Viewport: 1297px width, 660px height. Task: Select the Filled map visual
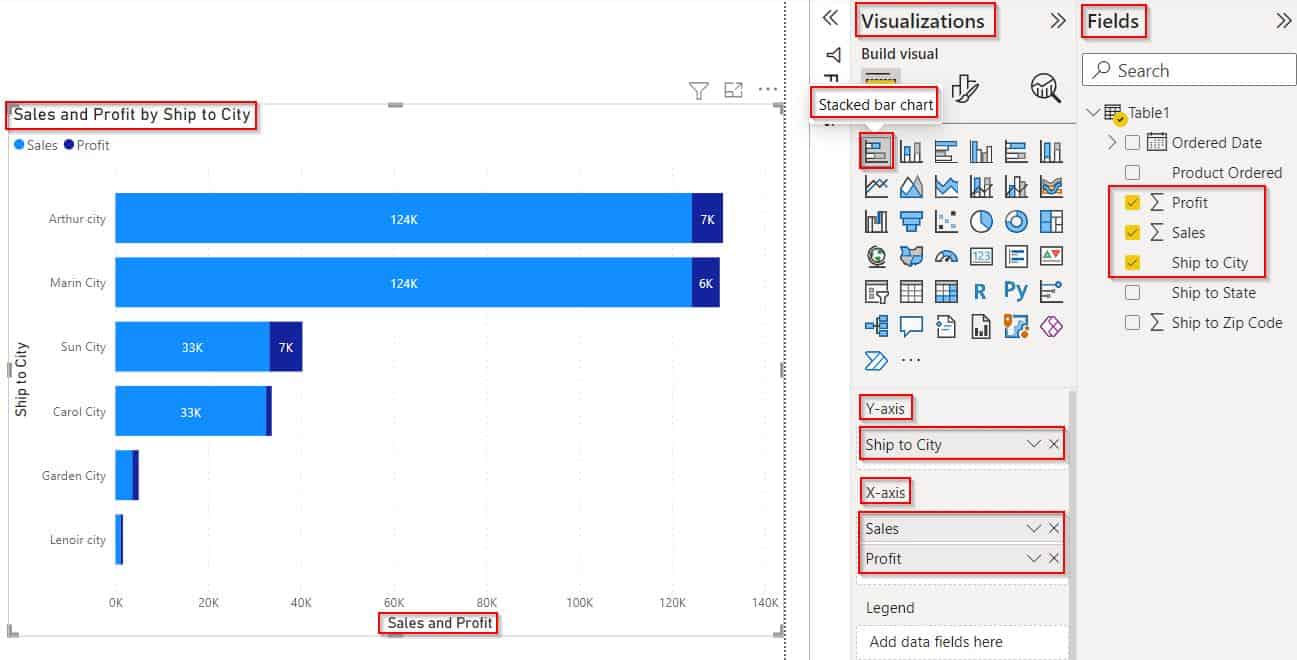(911, 256)
